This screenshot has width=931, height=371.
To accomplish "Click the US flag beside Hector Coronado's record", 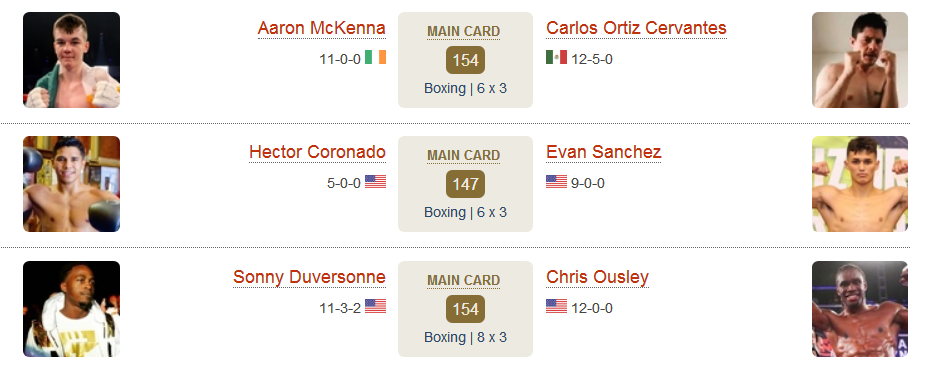I will pos(375,181).
